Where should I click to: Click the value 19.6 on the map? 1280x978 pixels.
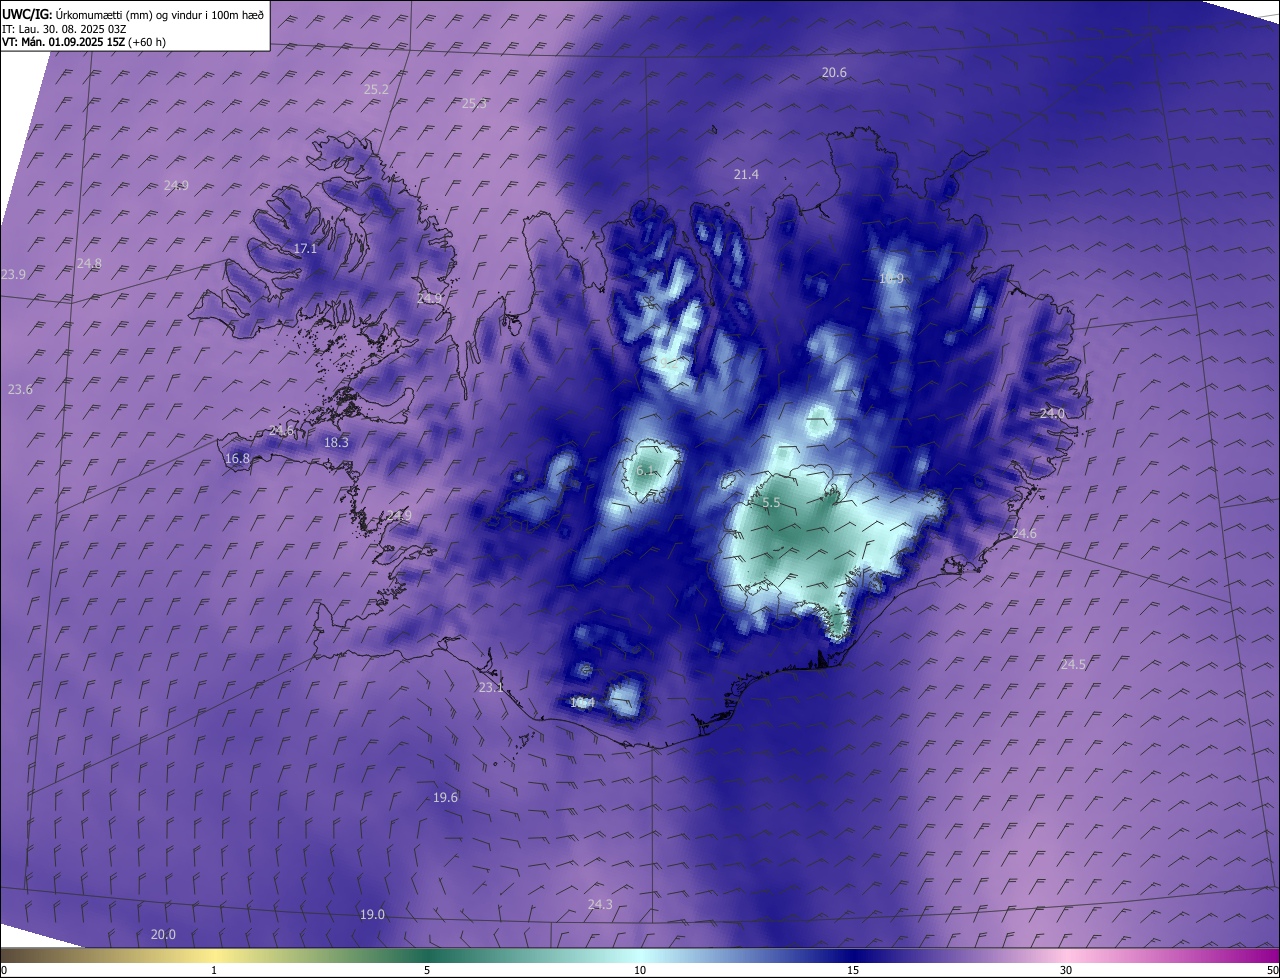pos(445,798)
